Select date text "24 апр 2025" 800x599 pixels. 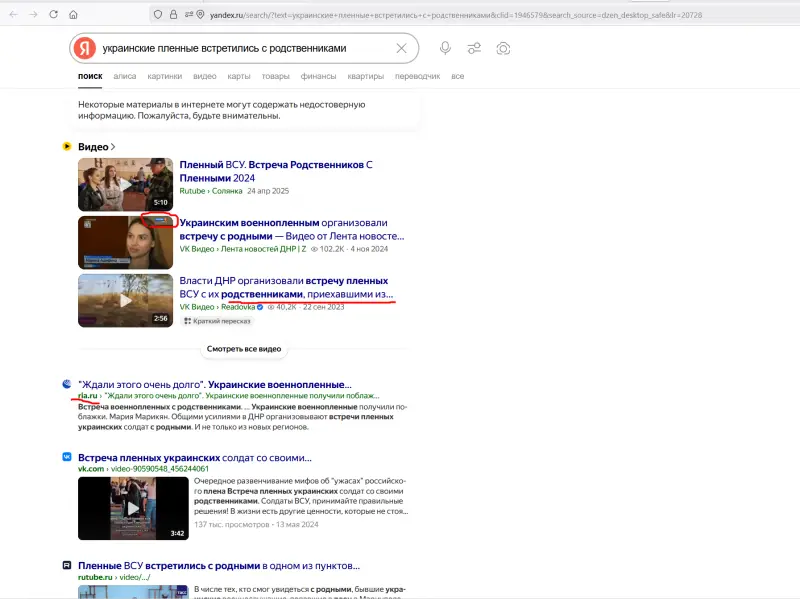[268, 191]
